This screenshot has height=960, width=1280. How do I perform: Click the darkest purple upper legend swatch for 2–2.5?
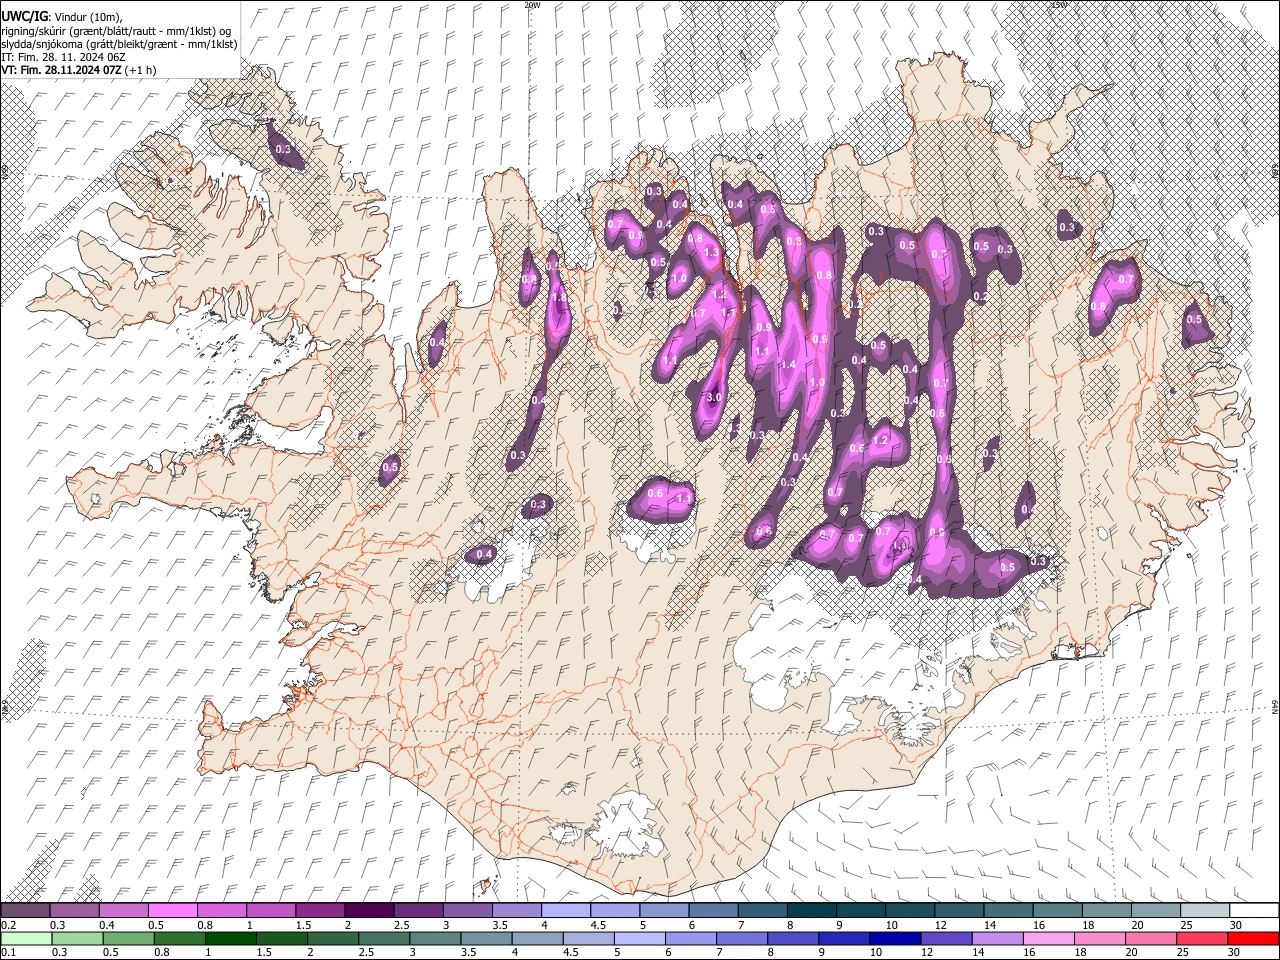point(369,910)
